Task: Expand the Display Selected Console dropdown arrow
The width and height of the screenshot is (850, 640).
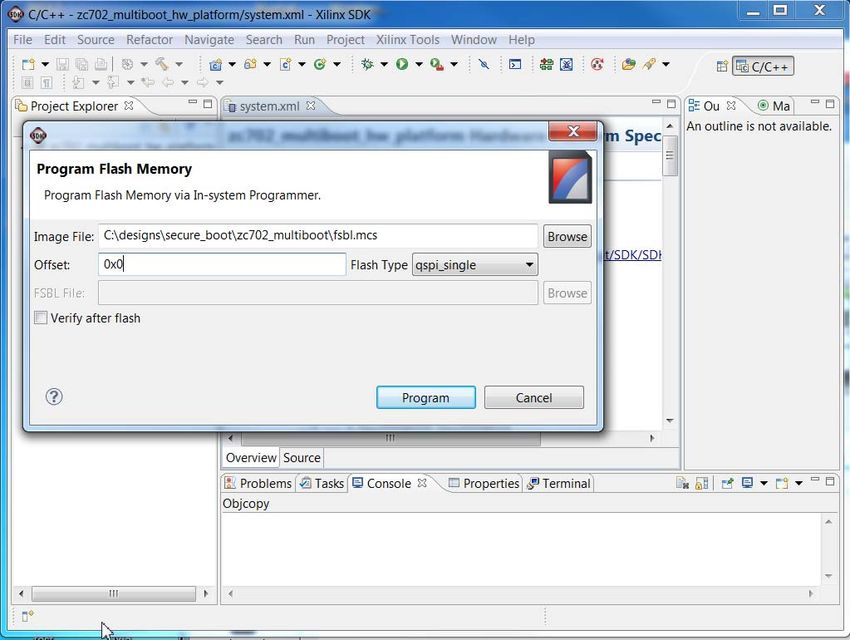Action: (764, 483)
